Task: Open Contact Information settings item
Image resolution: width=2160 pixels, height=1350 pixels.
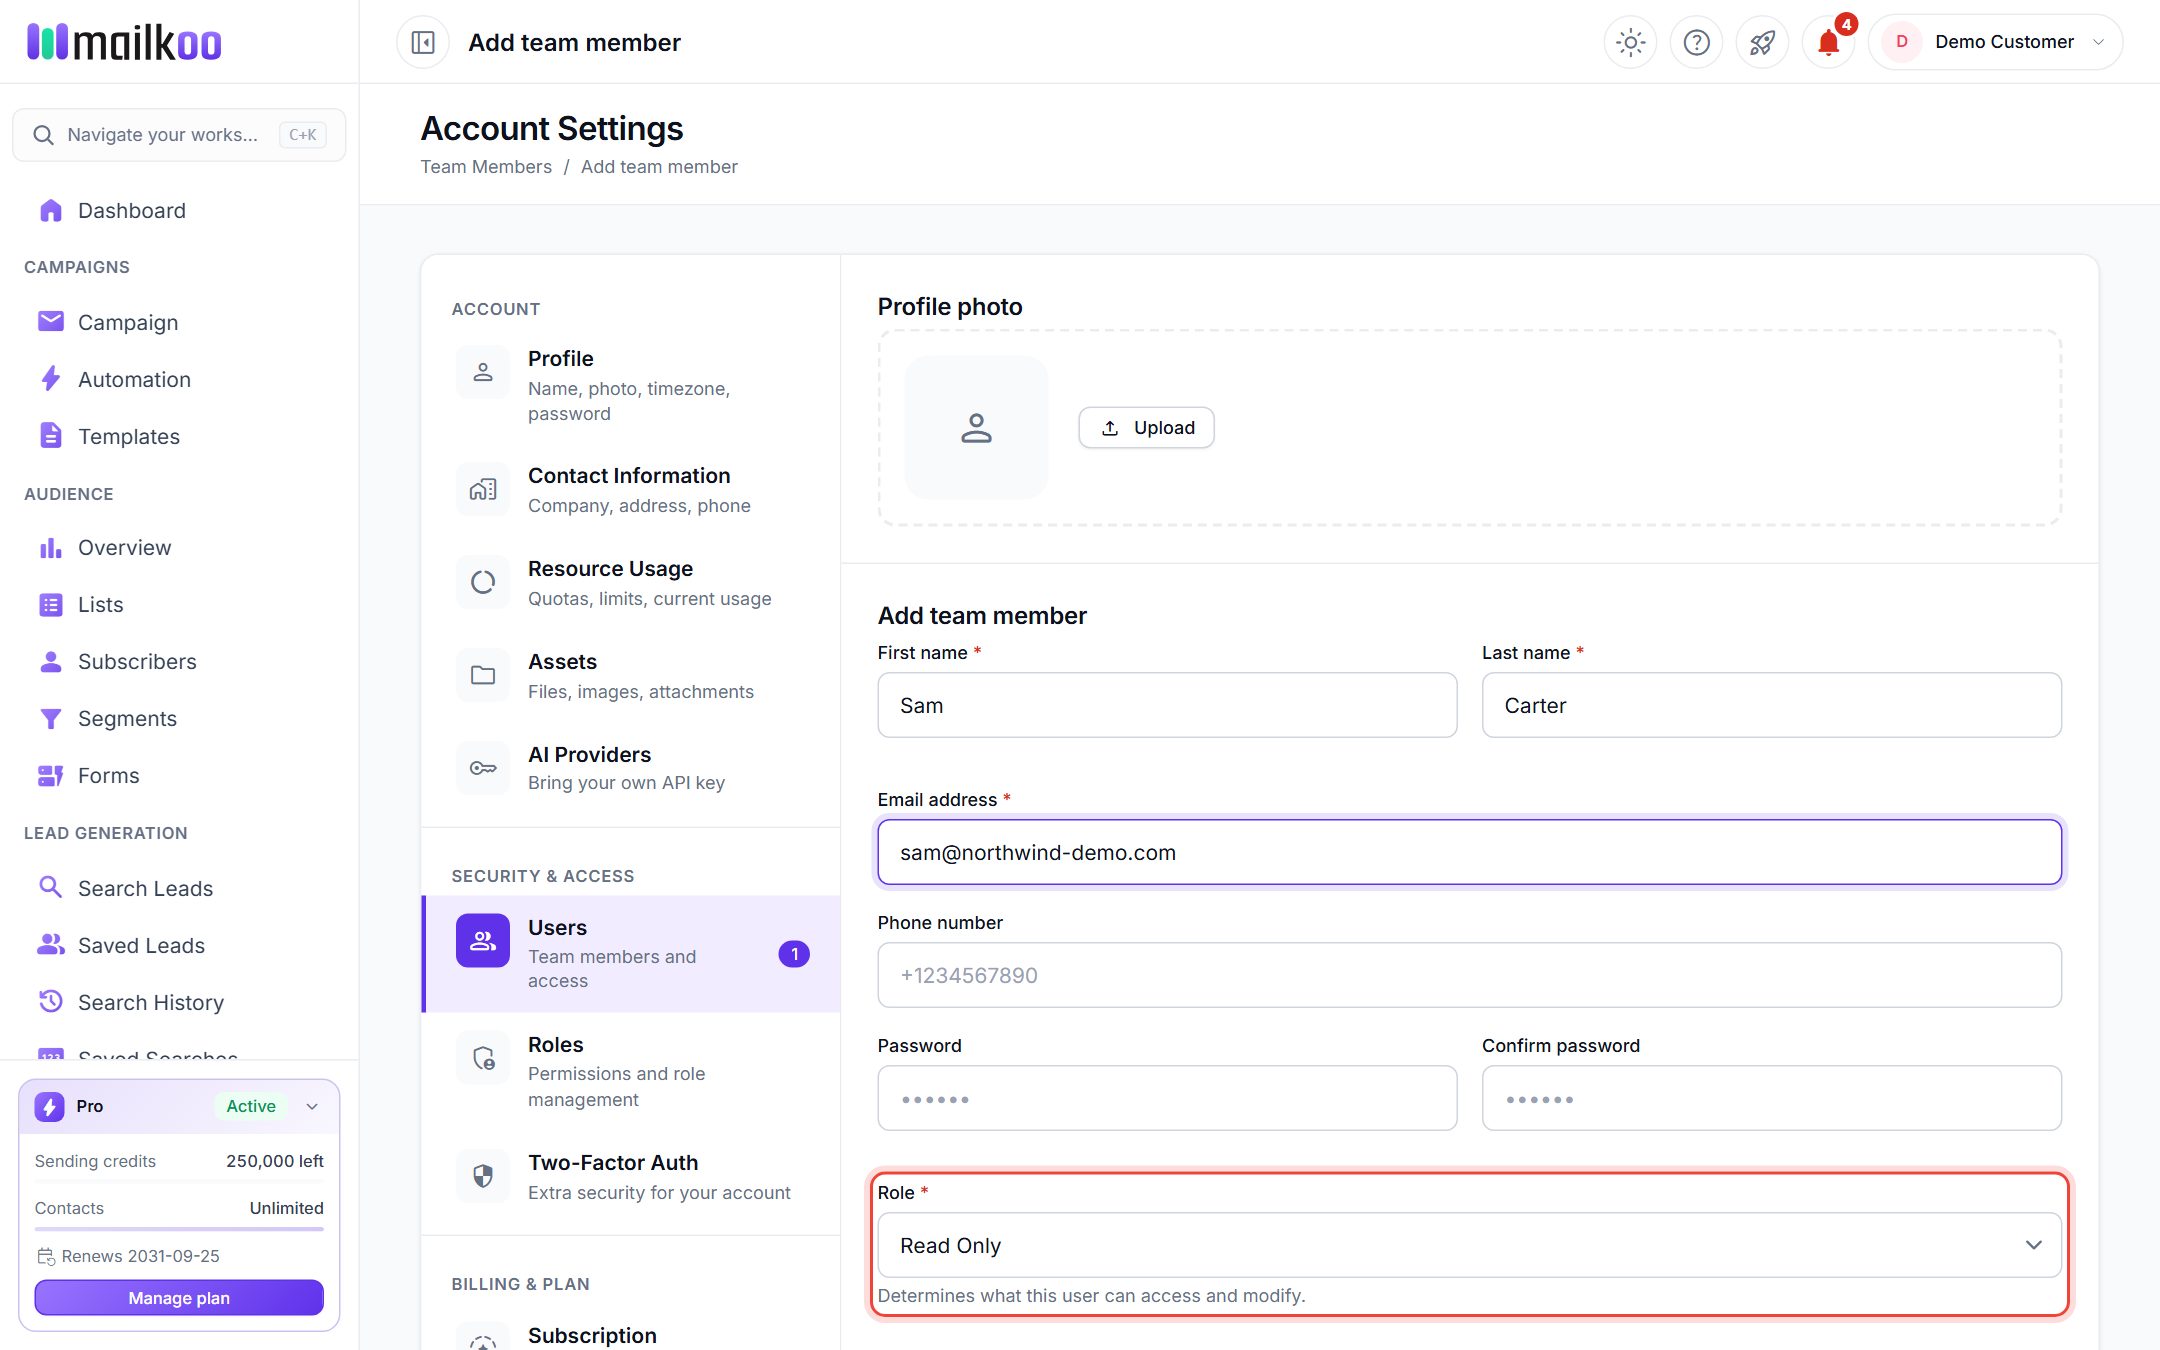Action: pos(631,489)
